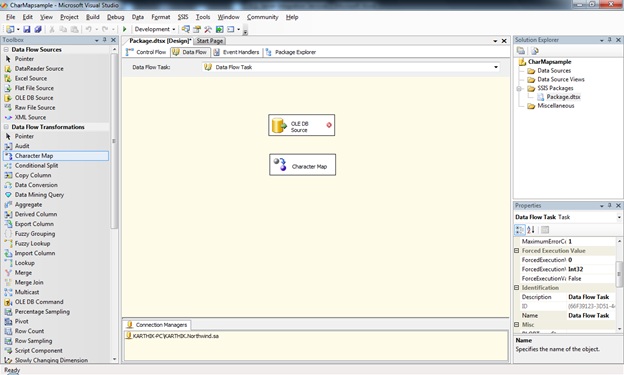Collapse the Data Flow Sources group
624x375 pixels.
pyautogui.click(x=6, y=50)
